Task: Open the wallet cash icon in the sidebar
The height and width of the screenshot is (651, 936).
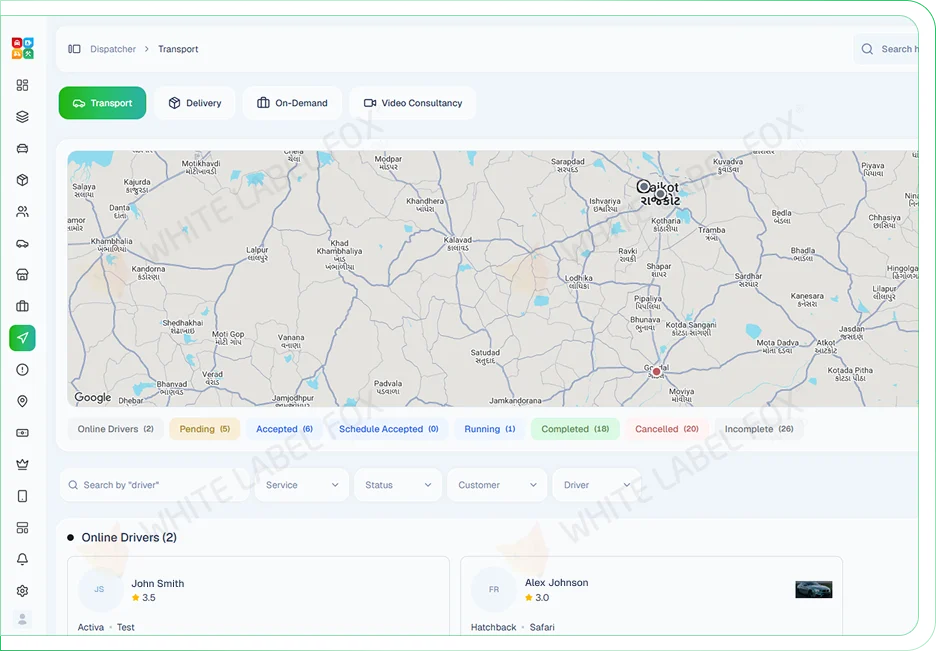Action: pyautogui.click(x=22, y=433)
